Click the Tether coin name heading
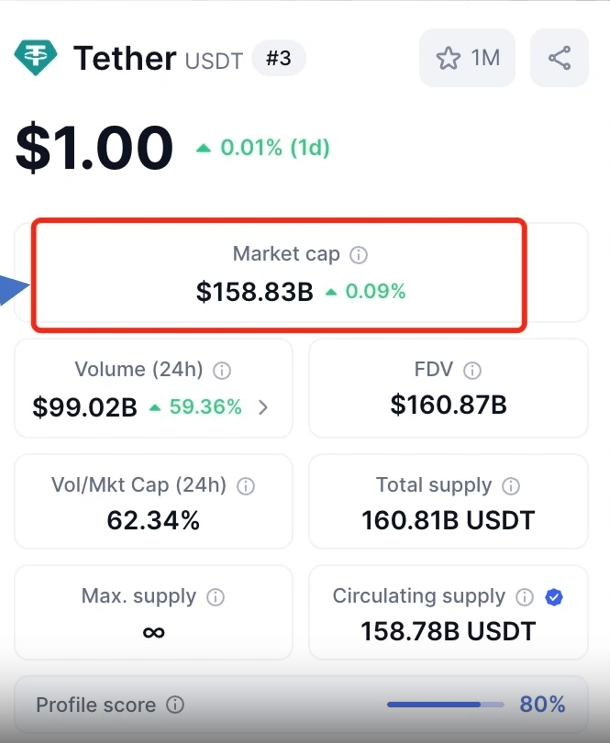610x743 pixels. click(x=125, y=58)
